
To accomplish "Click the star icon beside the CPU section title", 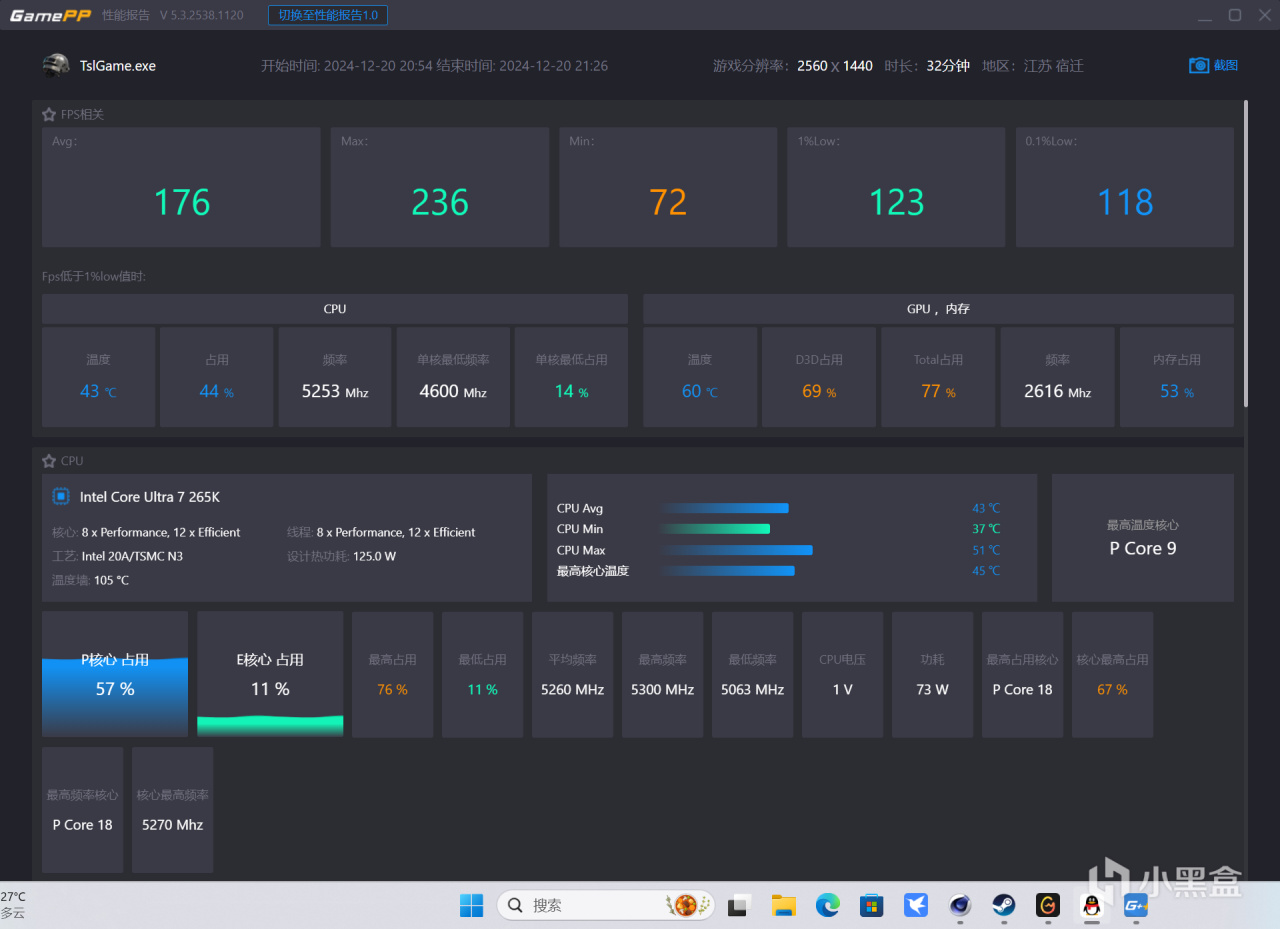I will pyautogui.click(x=49, y=461).
